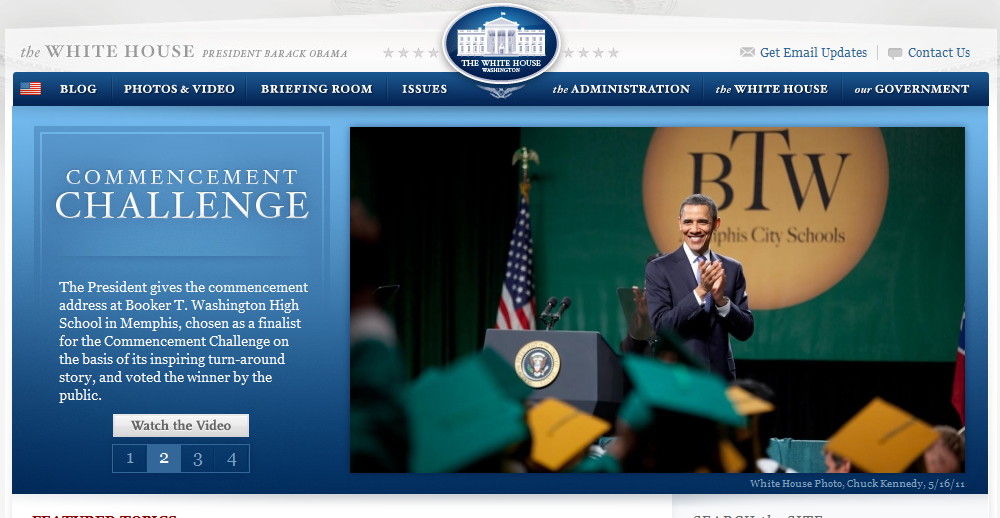Switch to slide 1 in carousel
The image size is (1000, 518).
point(130,459)
